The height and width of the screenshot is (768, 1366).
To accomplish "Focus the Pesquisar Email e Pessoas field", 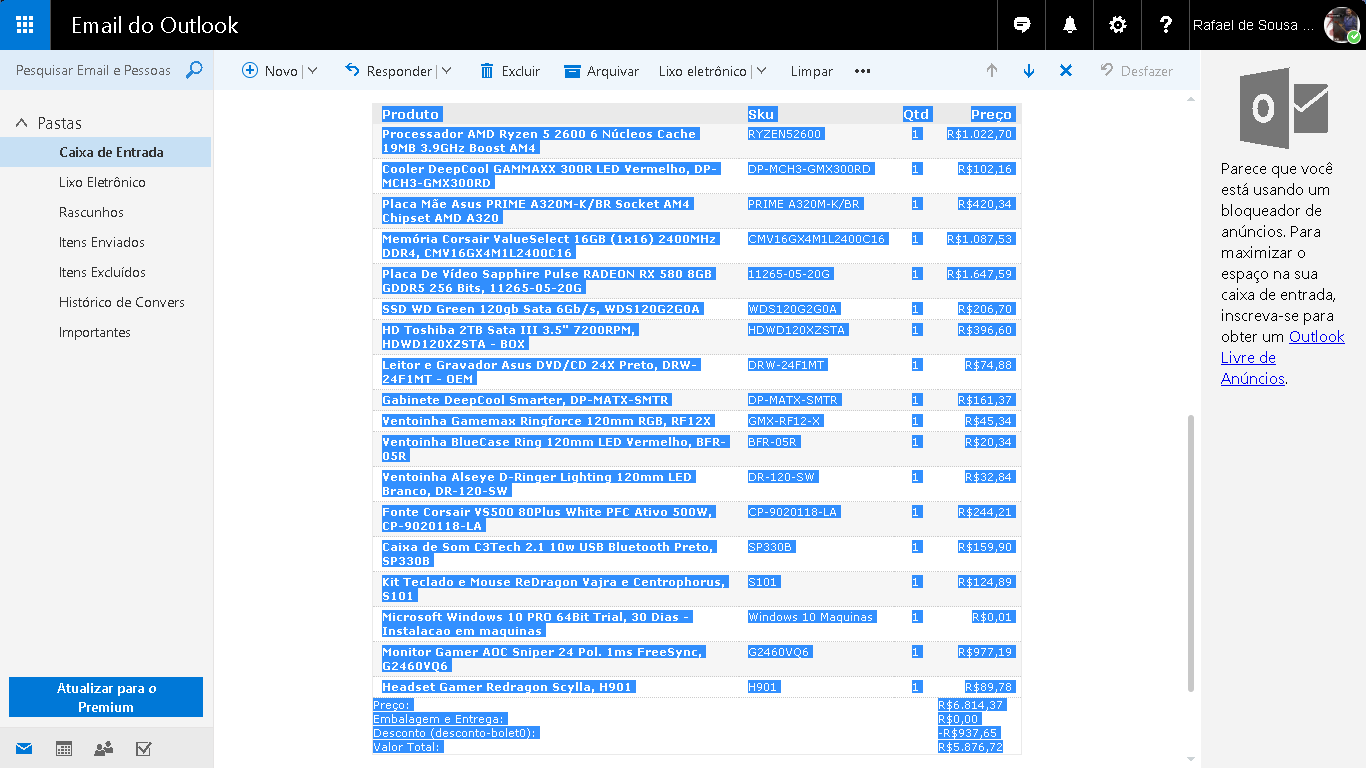I will pyautogui.click(x=93, y=71).
